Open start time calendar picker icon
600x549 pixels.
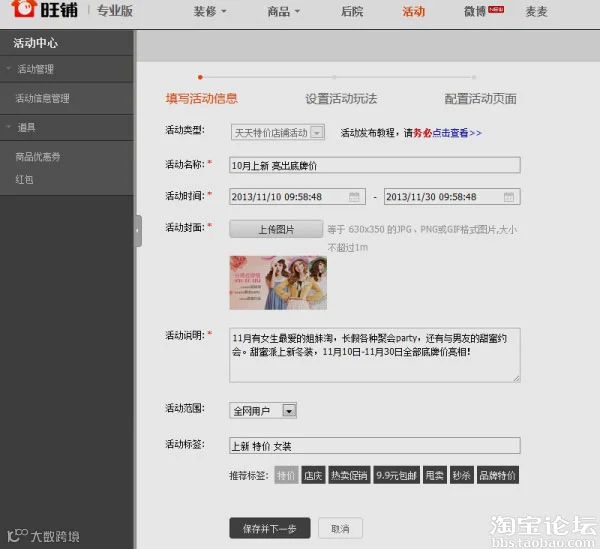[x=354, y=197]
